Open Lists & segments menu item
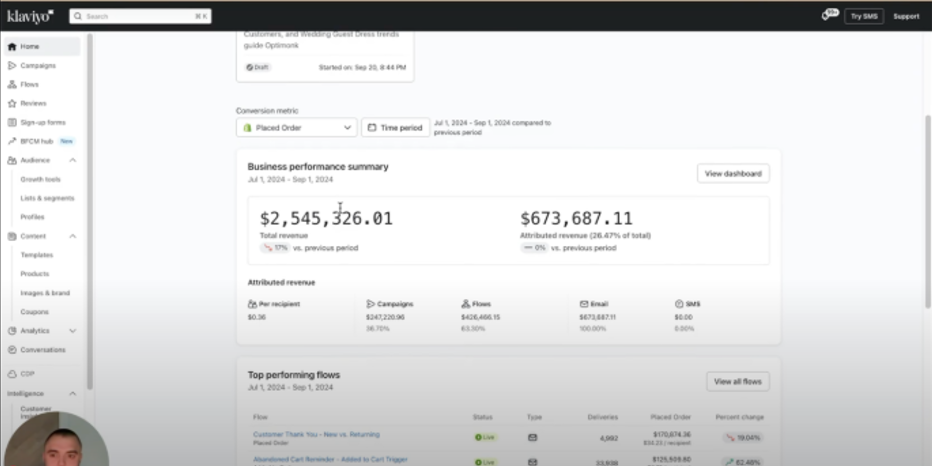The image size is (932, 466). [47, 198]
